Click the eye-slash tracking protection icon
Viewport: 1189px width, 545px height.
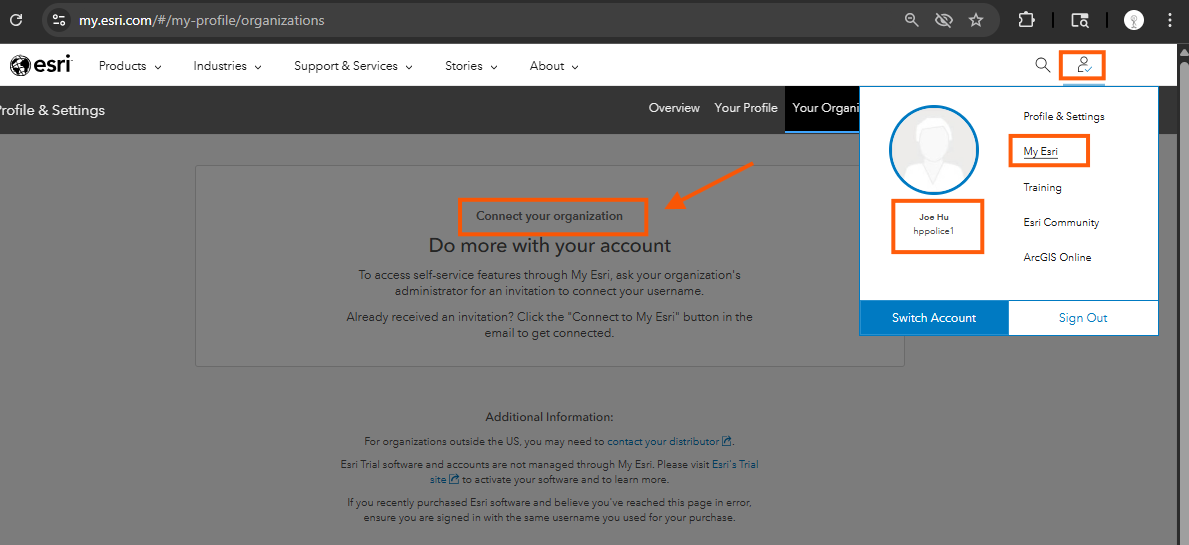pyautogui.click(x=943, y=20)
